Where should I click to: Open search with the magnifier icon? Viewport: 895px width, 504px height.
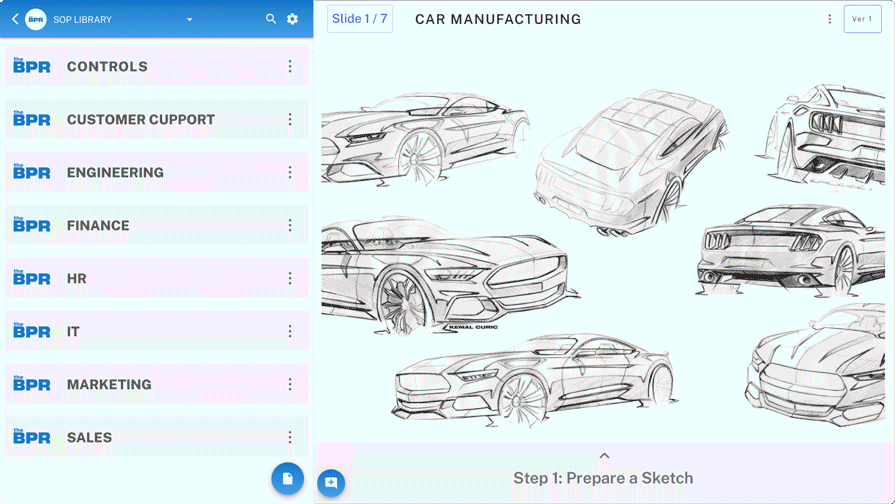pos(271,19)
